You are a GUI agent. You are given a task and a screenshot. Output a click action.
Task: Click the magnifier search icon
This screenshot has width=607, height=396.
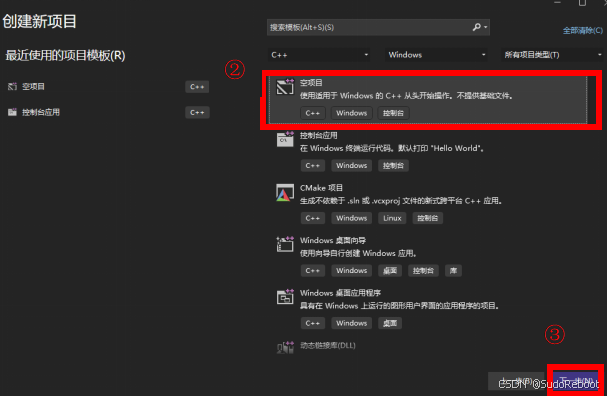[x=477, y=27]
